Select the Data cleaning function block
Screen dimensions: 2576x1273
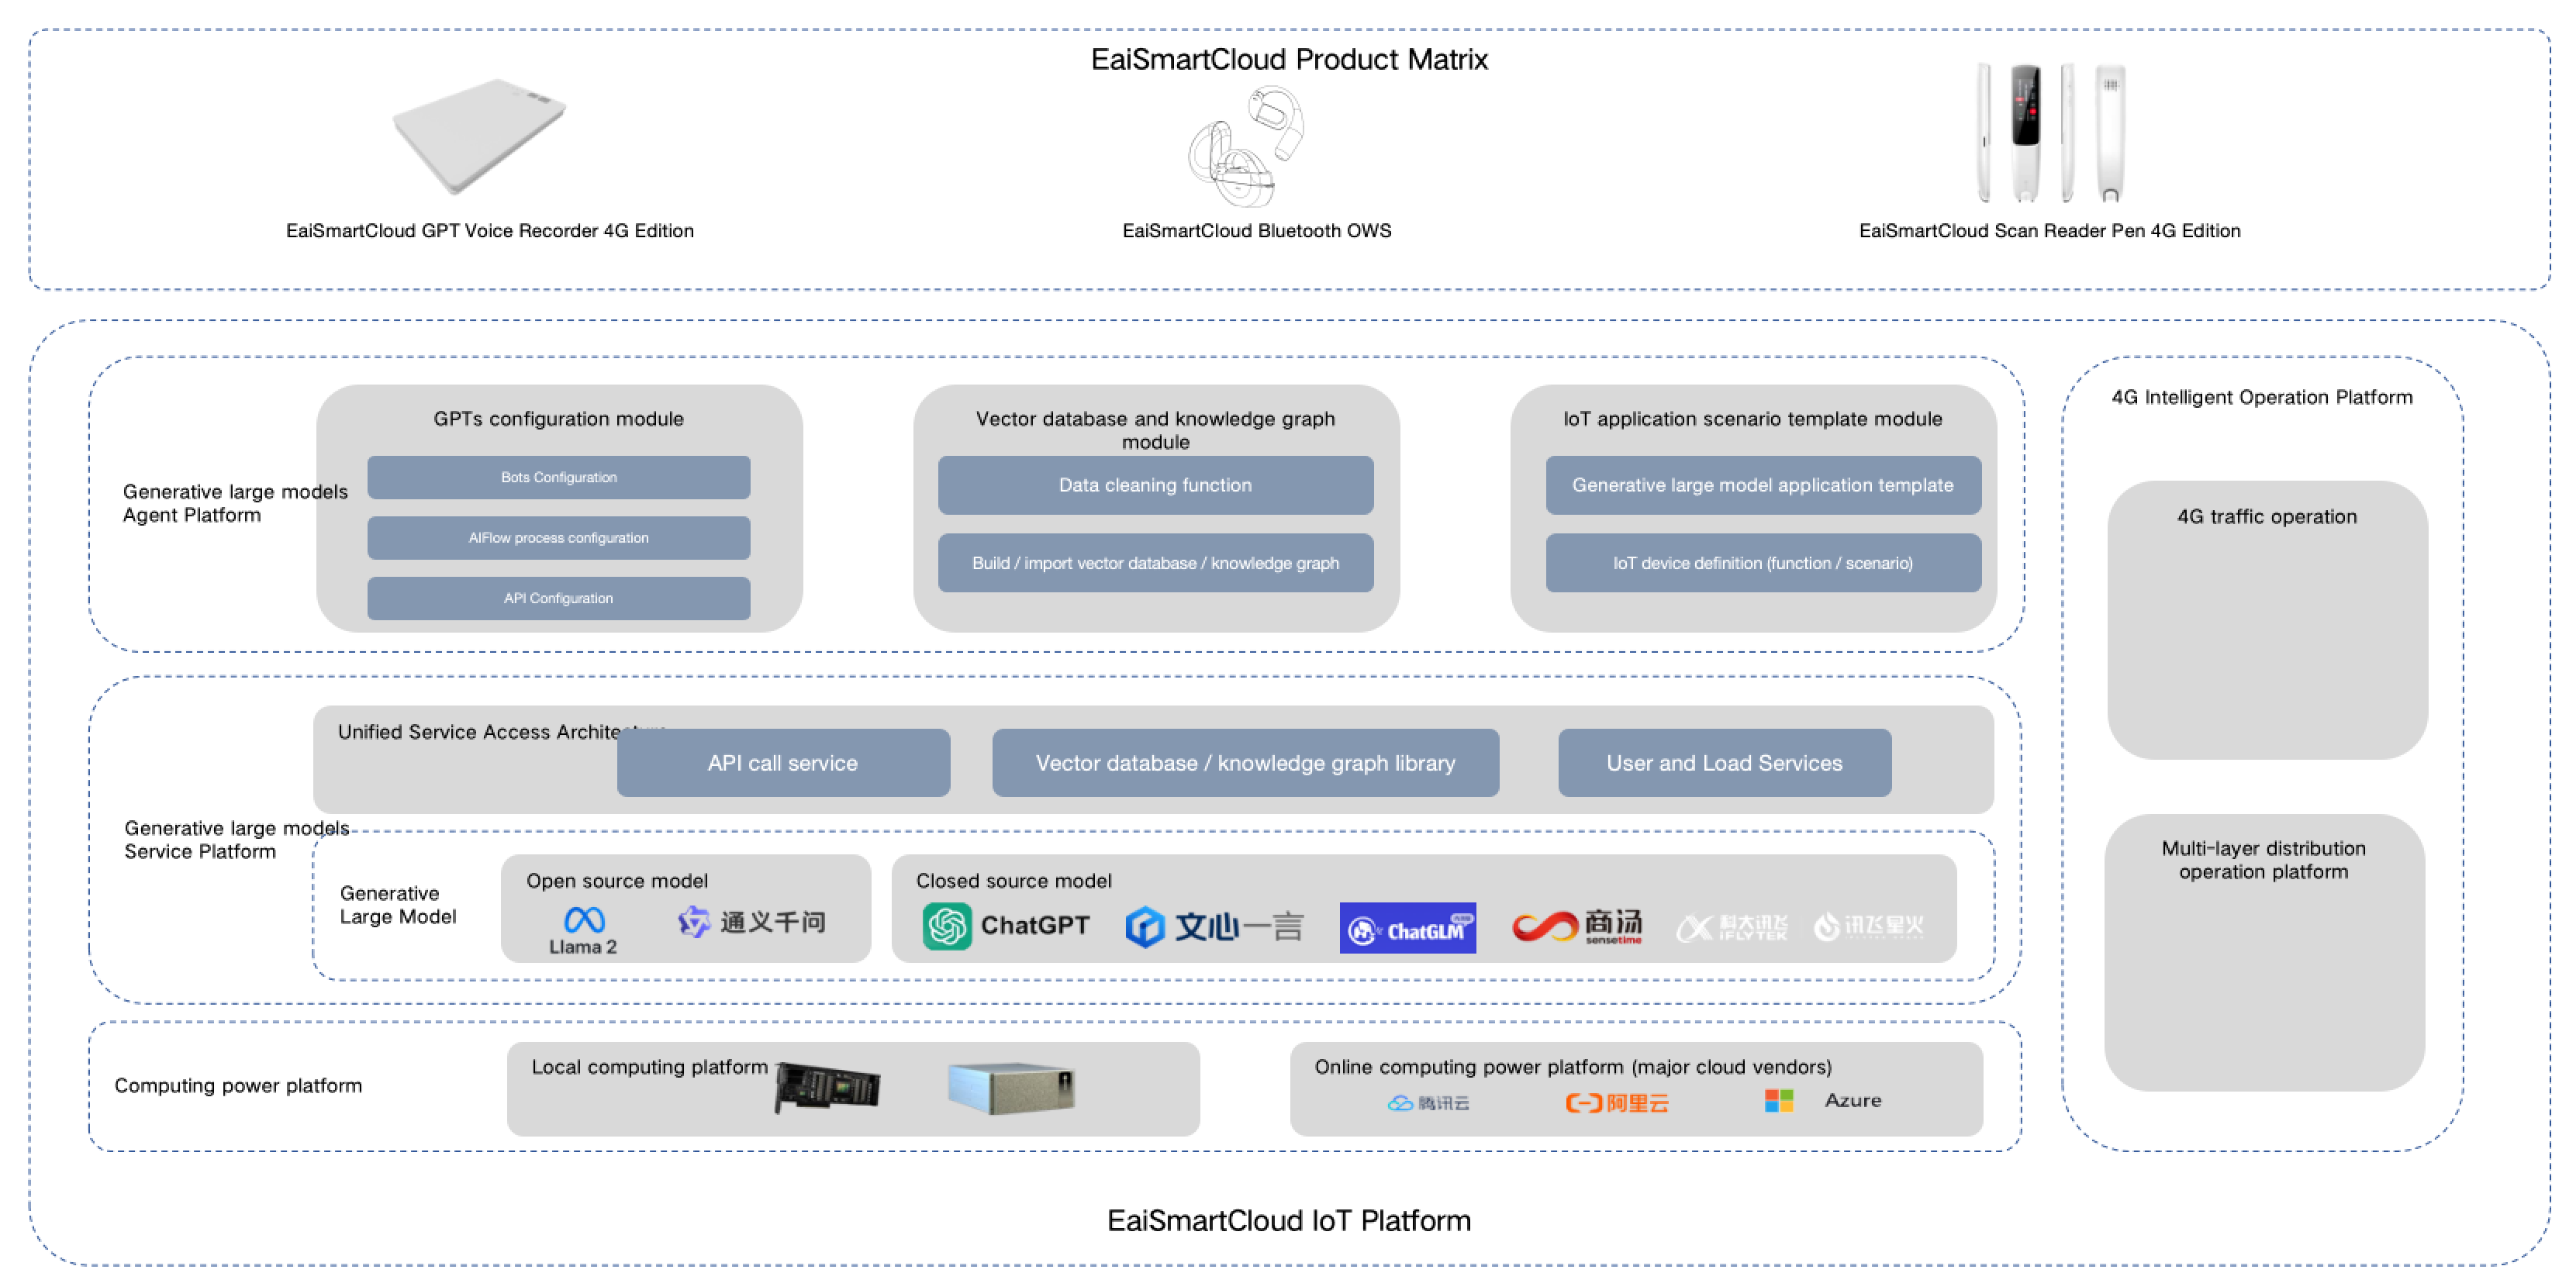(1155, 485)
